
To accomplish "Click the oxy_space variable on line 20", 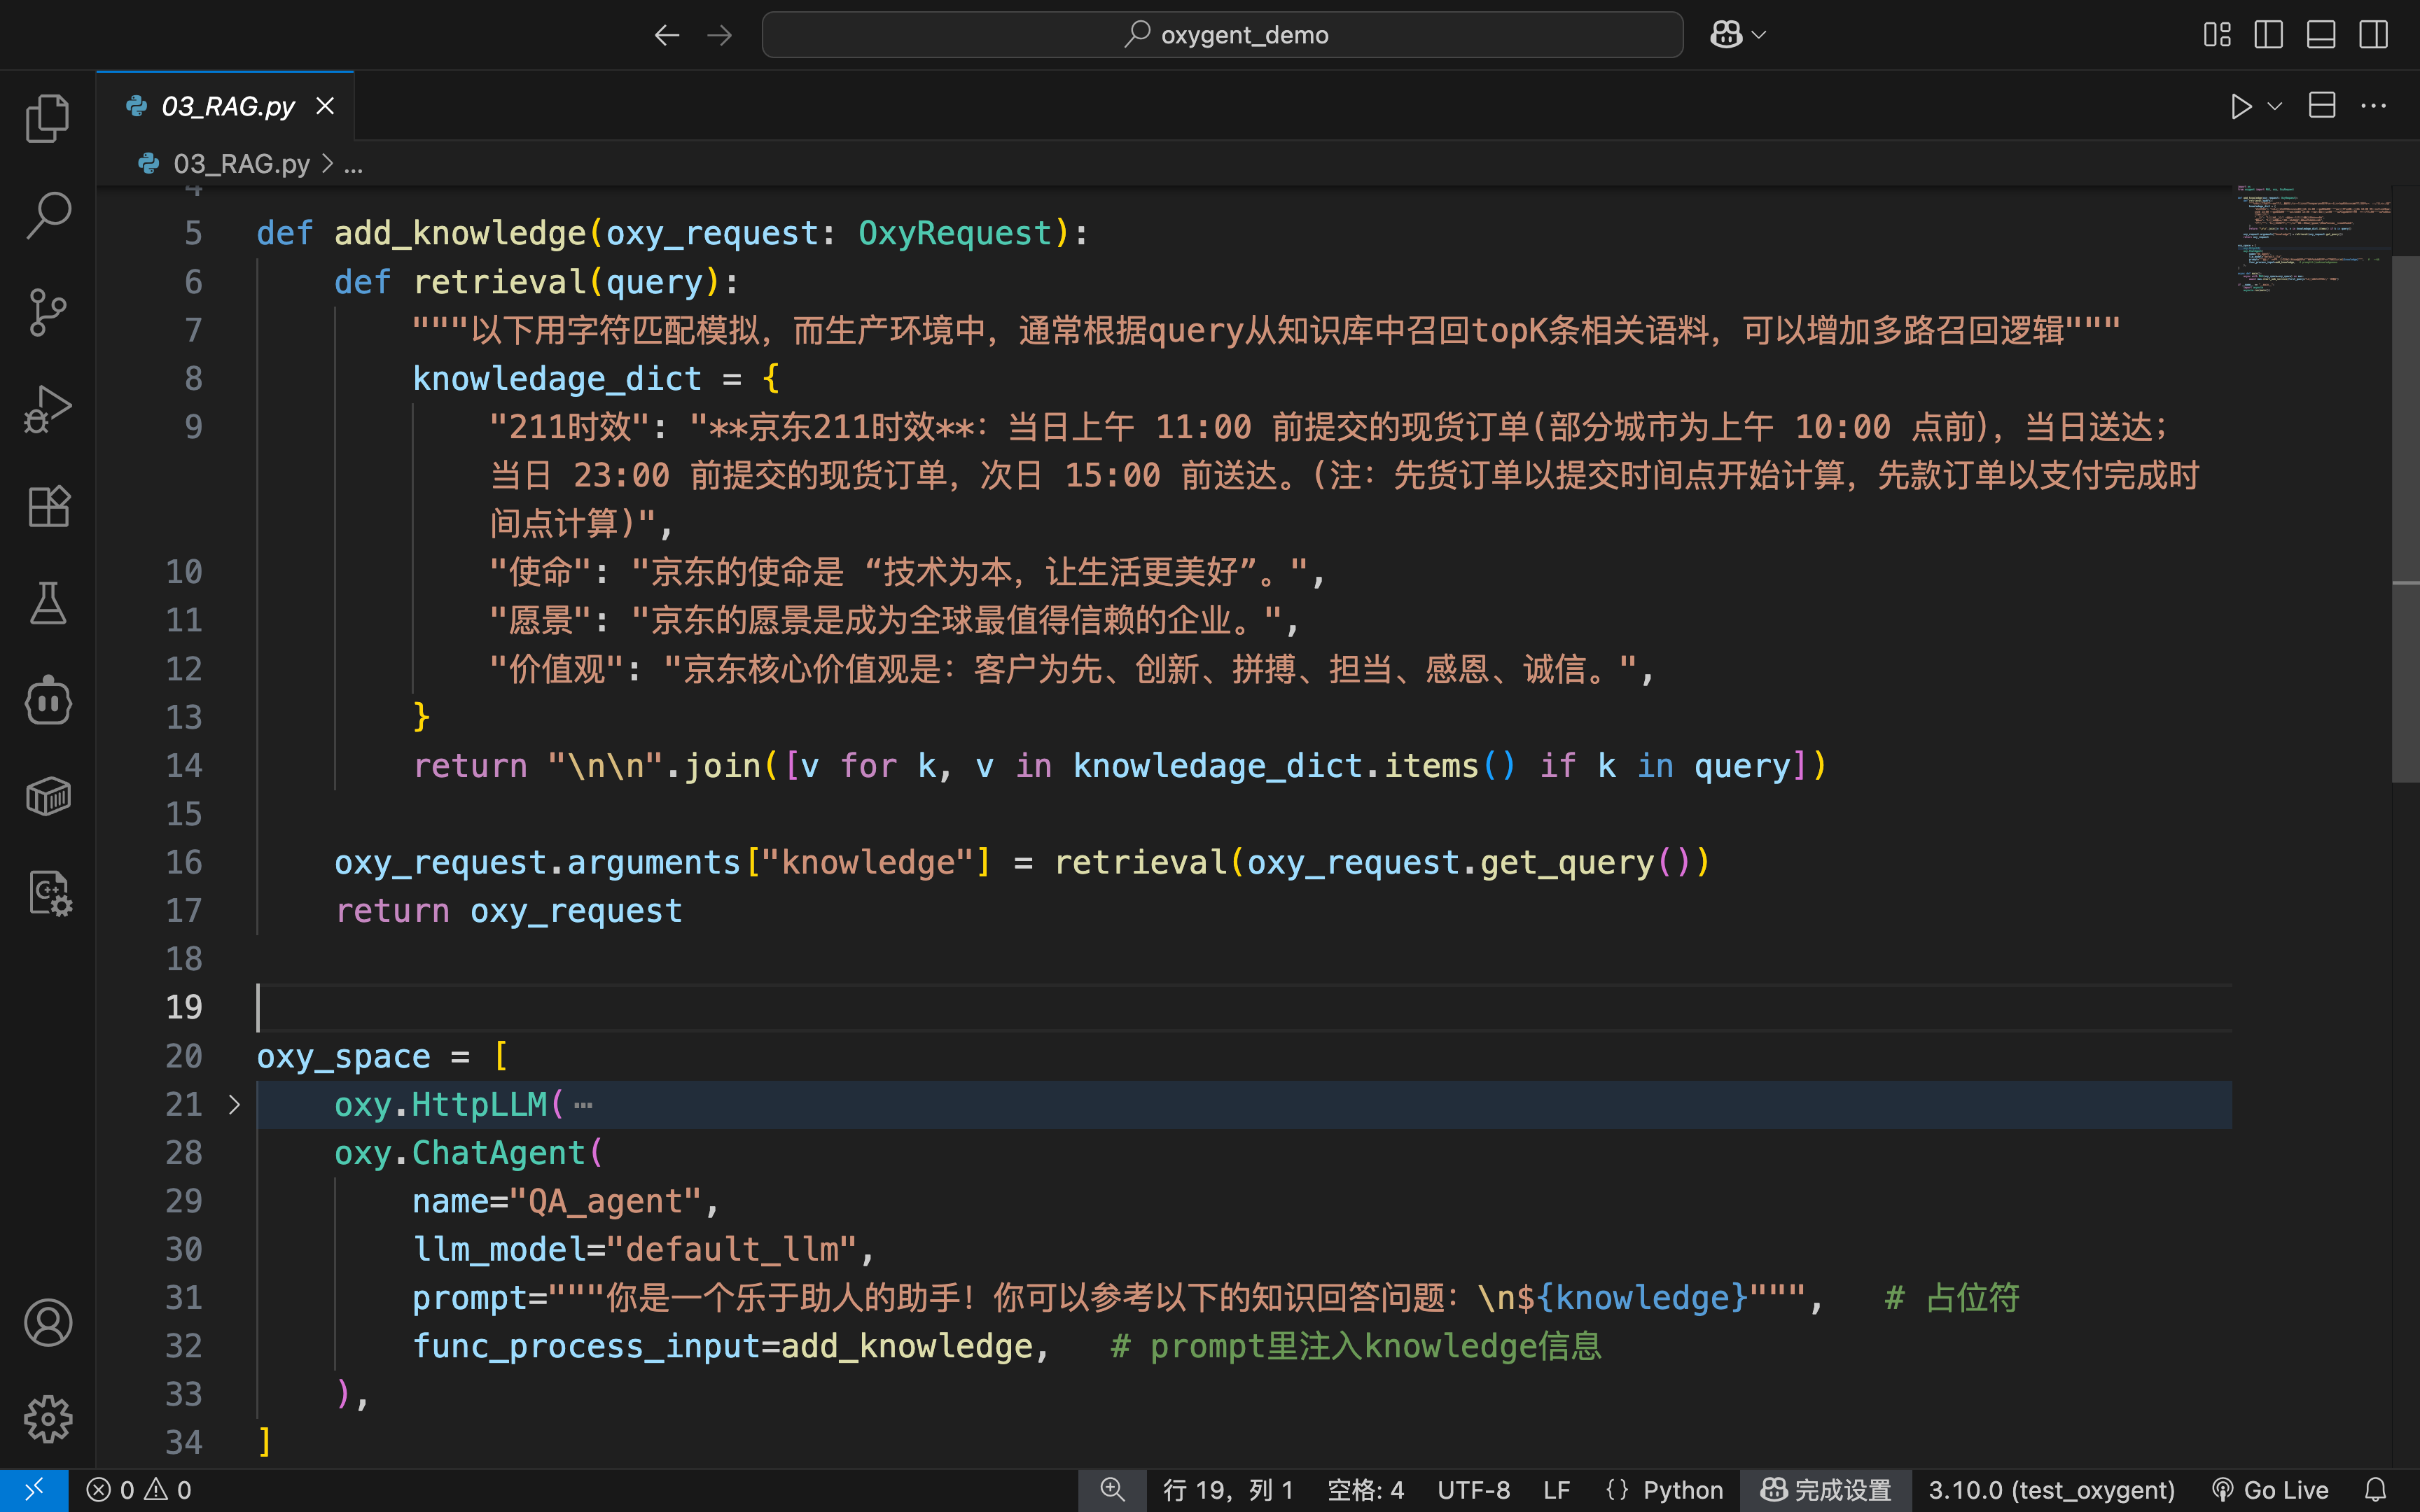I will [x=343, y=1056].
